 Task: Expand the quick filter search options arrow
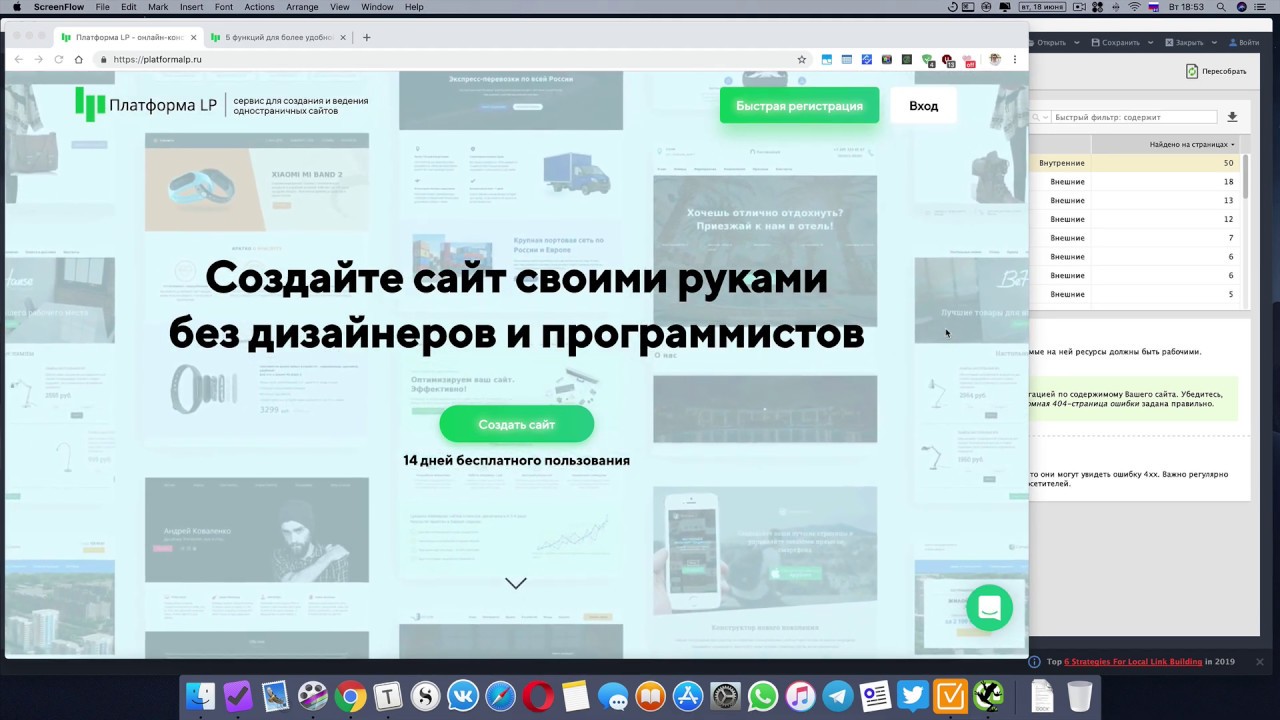pyautogui.click(x=1045, y=117)
